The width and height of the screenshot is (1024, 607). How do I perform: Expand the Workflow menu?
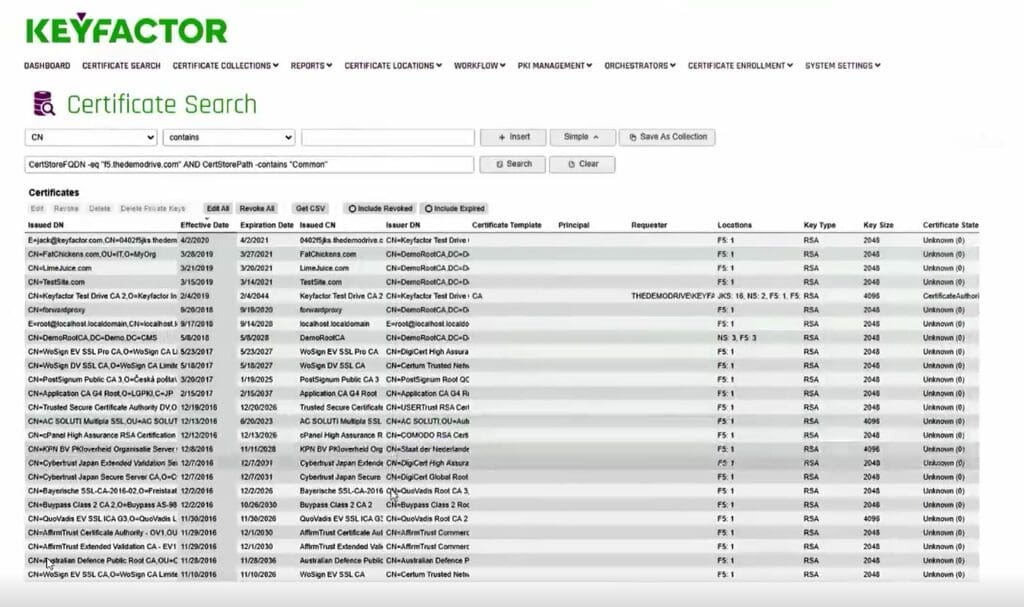click(479, 65)
